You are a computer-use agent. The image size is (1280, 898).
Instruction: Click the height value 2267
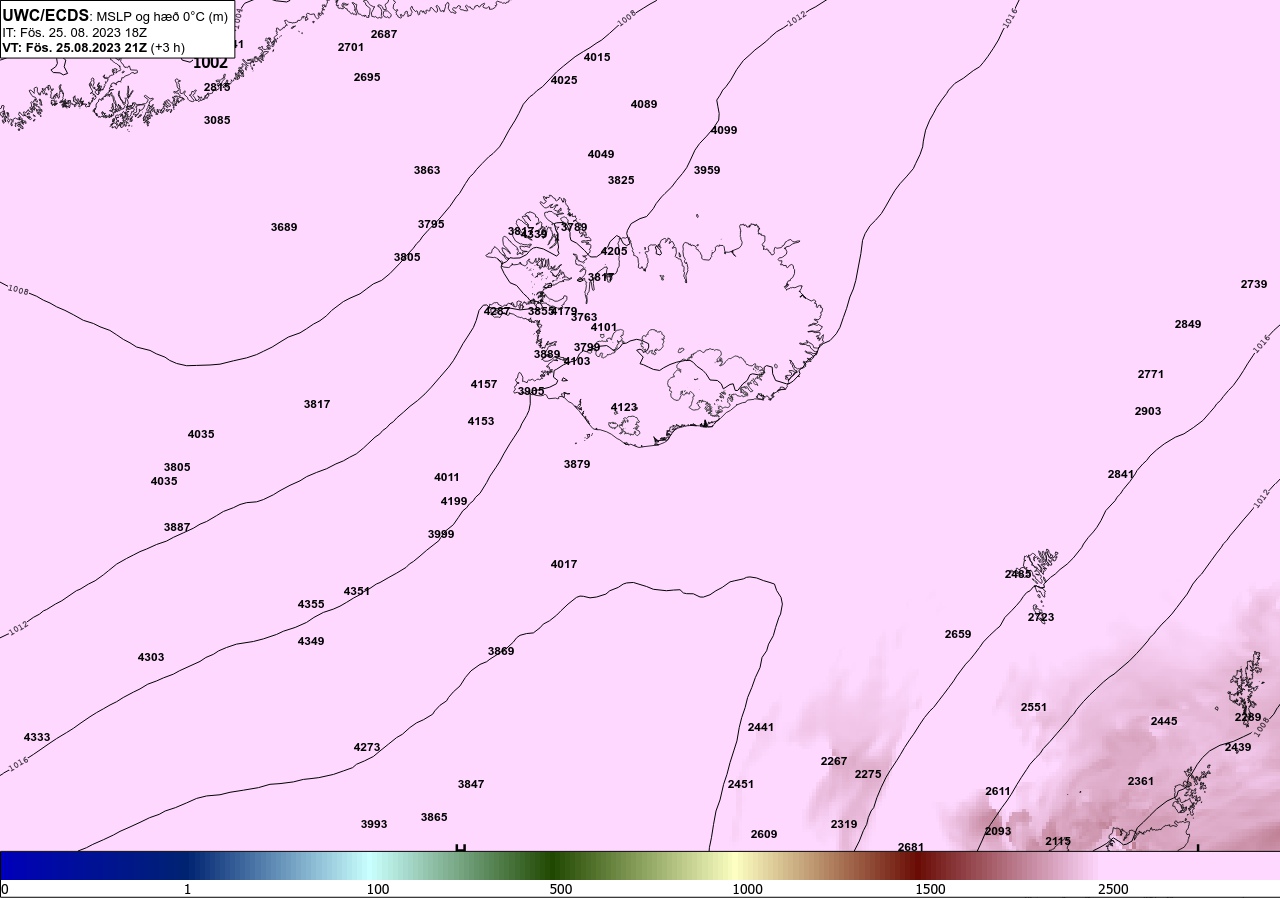point(834,761)
